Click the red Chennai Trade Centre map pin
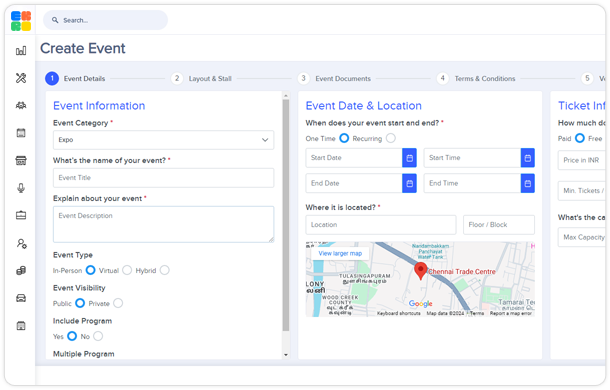This screenshot has height=390, width=610. point(420,271)
